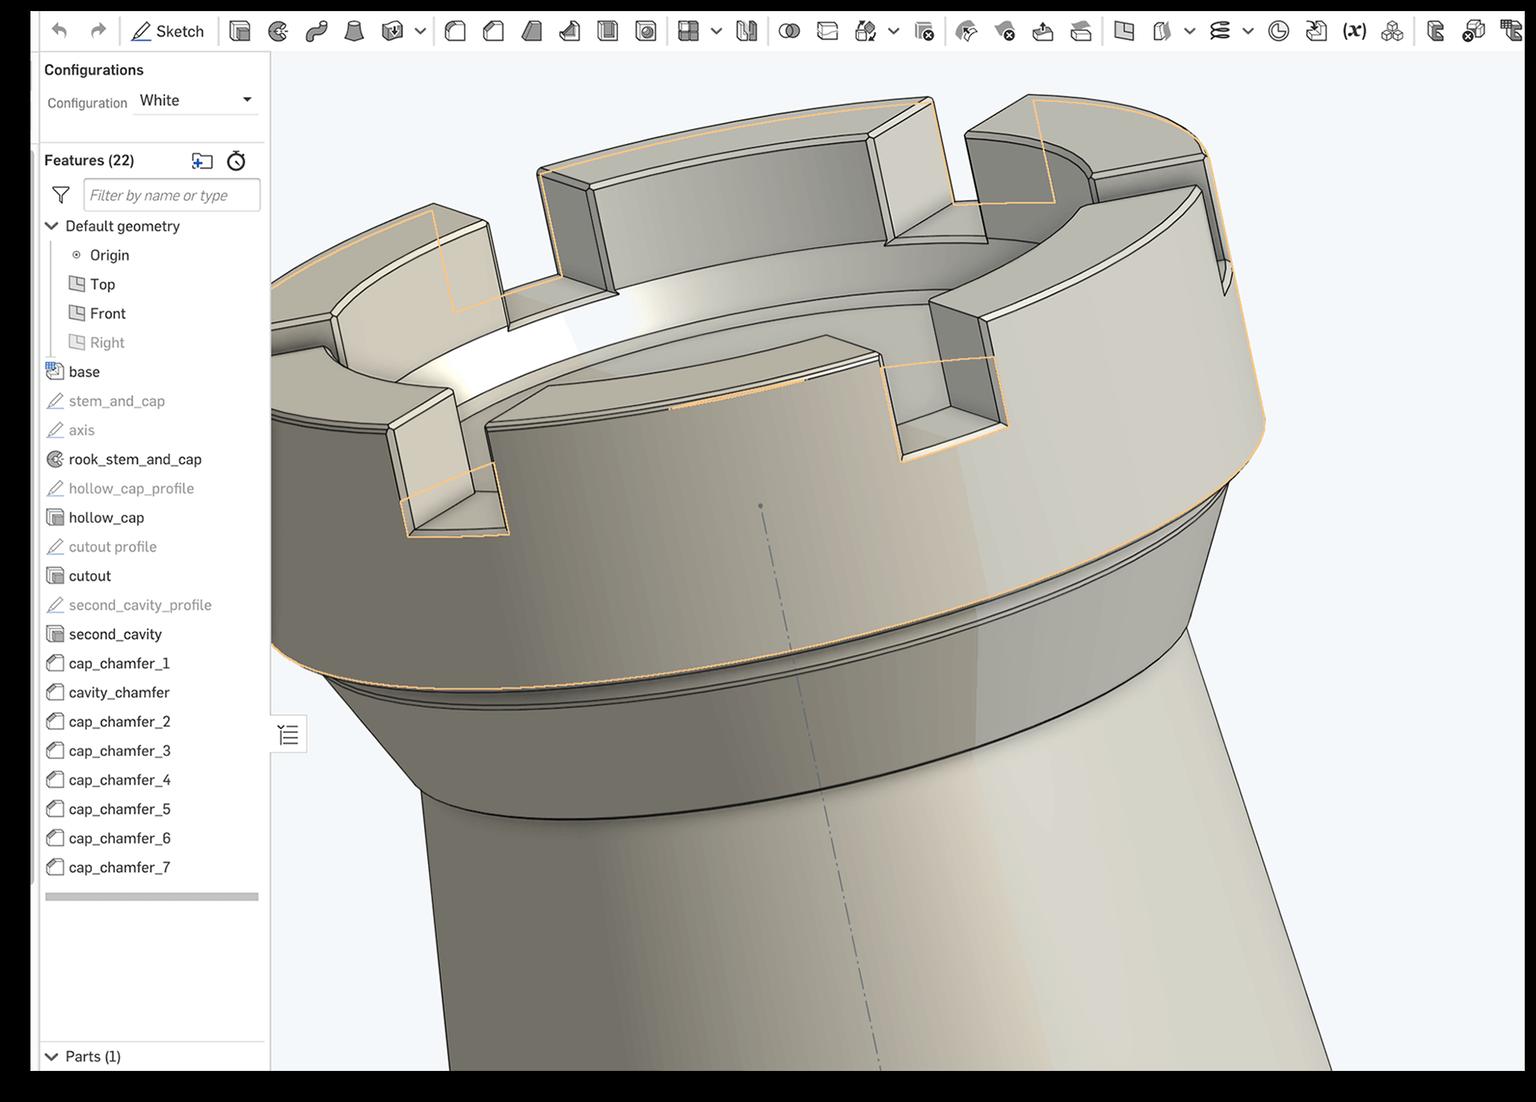Screen dimensions: 1536x1102
Task: Open the Variable feature tool
Action: click(1354, 31)
